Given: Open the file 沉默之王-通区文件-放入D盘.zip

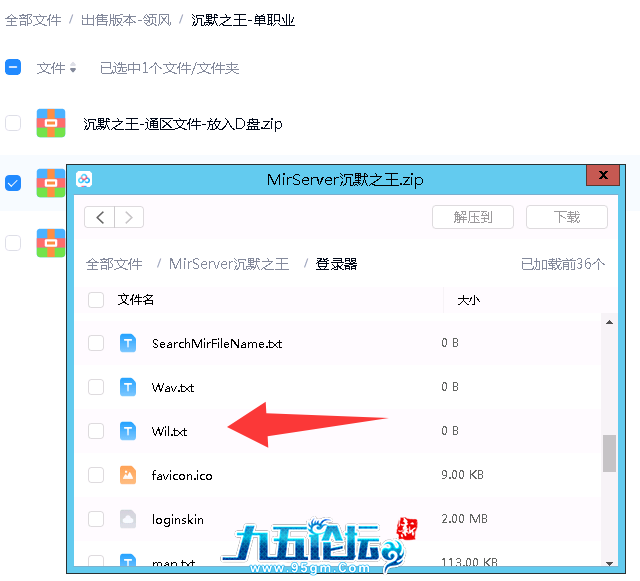Looking at the screenshot, I should [x=182, y=124].
